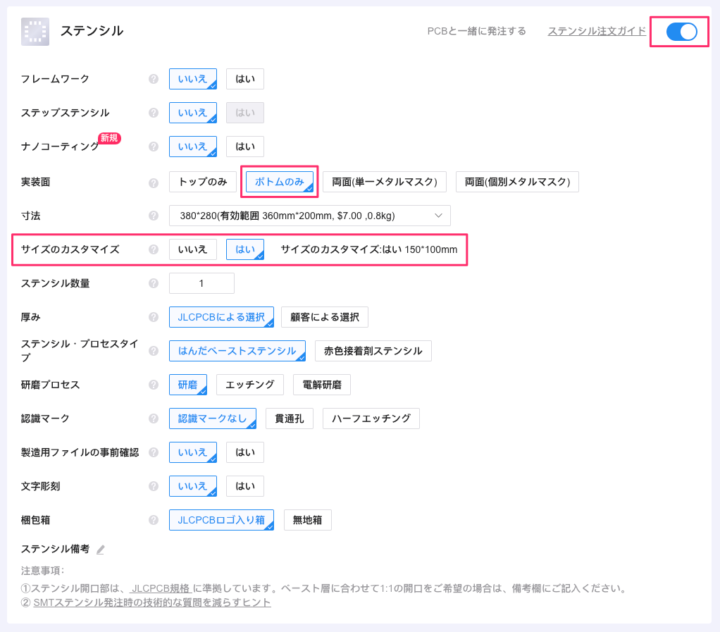Click the ステンシル数量 input field
This screenshot has height=632, width=720.
pos(201,284)
